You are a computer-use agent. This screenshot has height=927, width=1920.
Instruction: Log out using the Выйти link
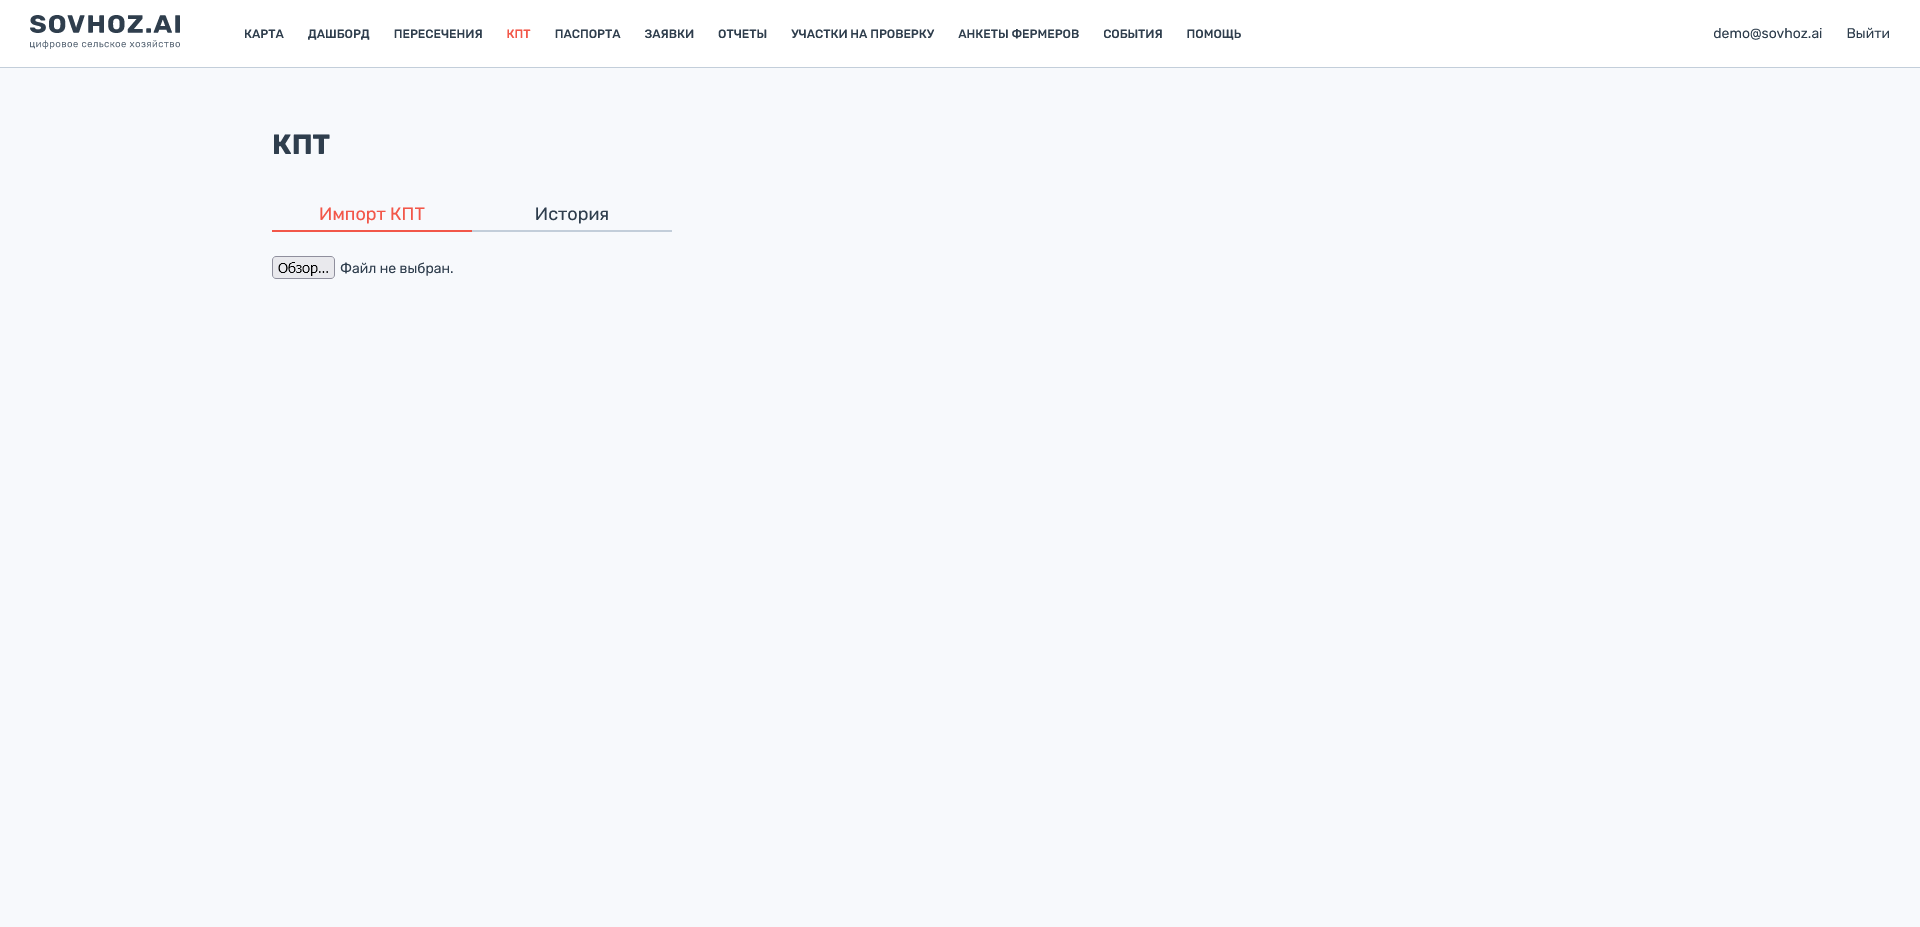[1867, 34]
